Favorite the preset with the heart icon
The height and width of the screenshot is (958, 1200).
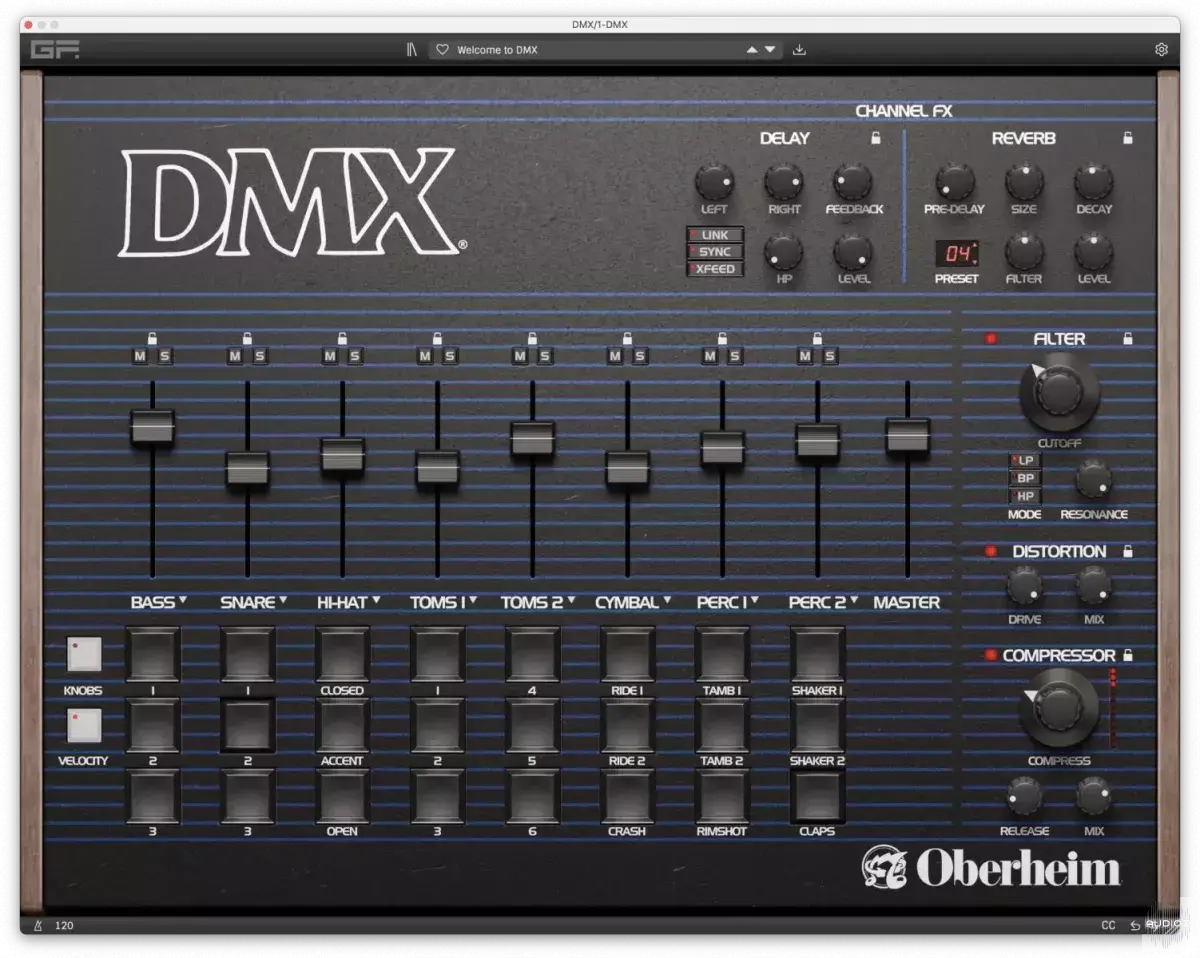tap(443, 50)
